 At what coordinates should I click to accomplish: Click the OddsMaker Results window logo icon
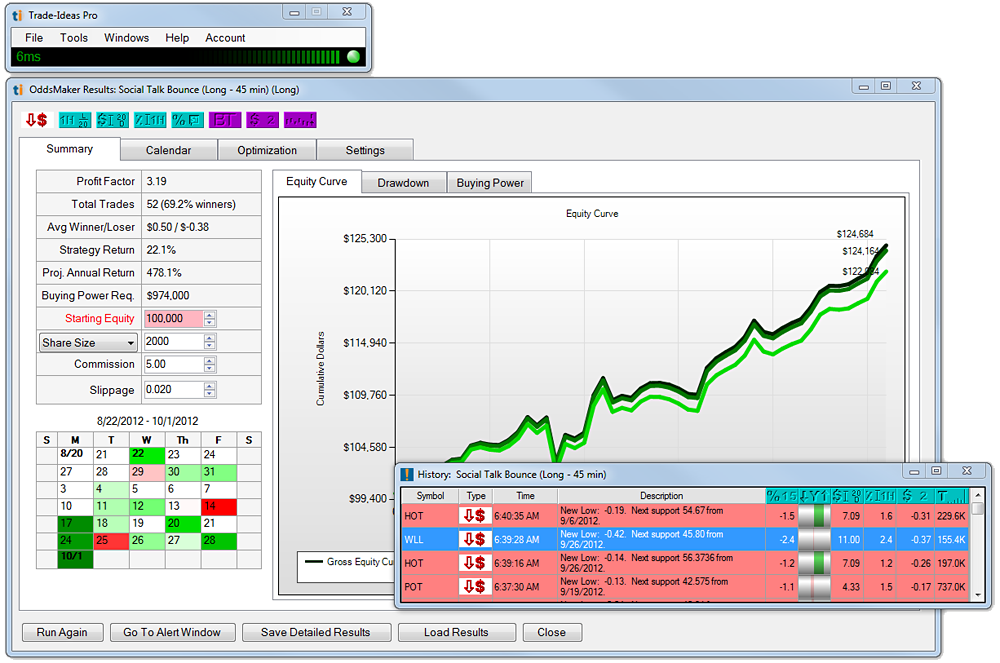(17, 90)
